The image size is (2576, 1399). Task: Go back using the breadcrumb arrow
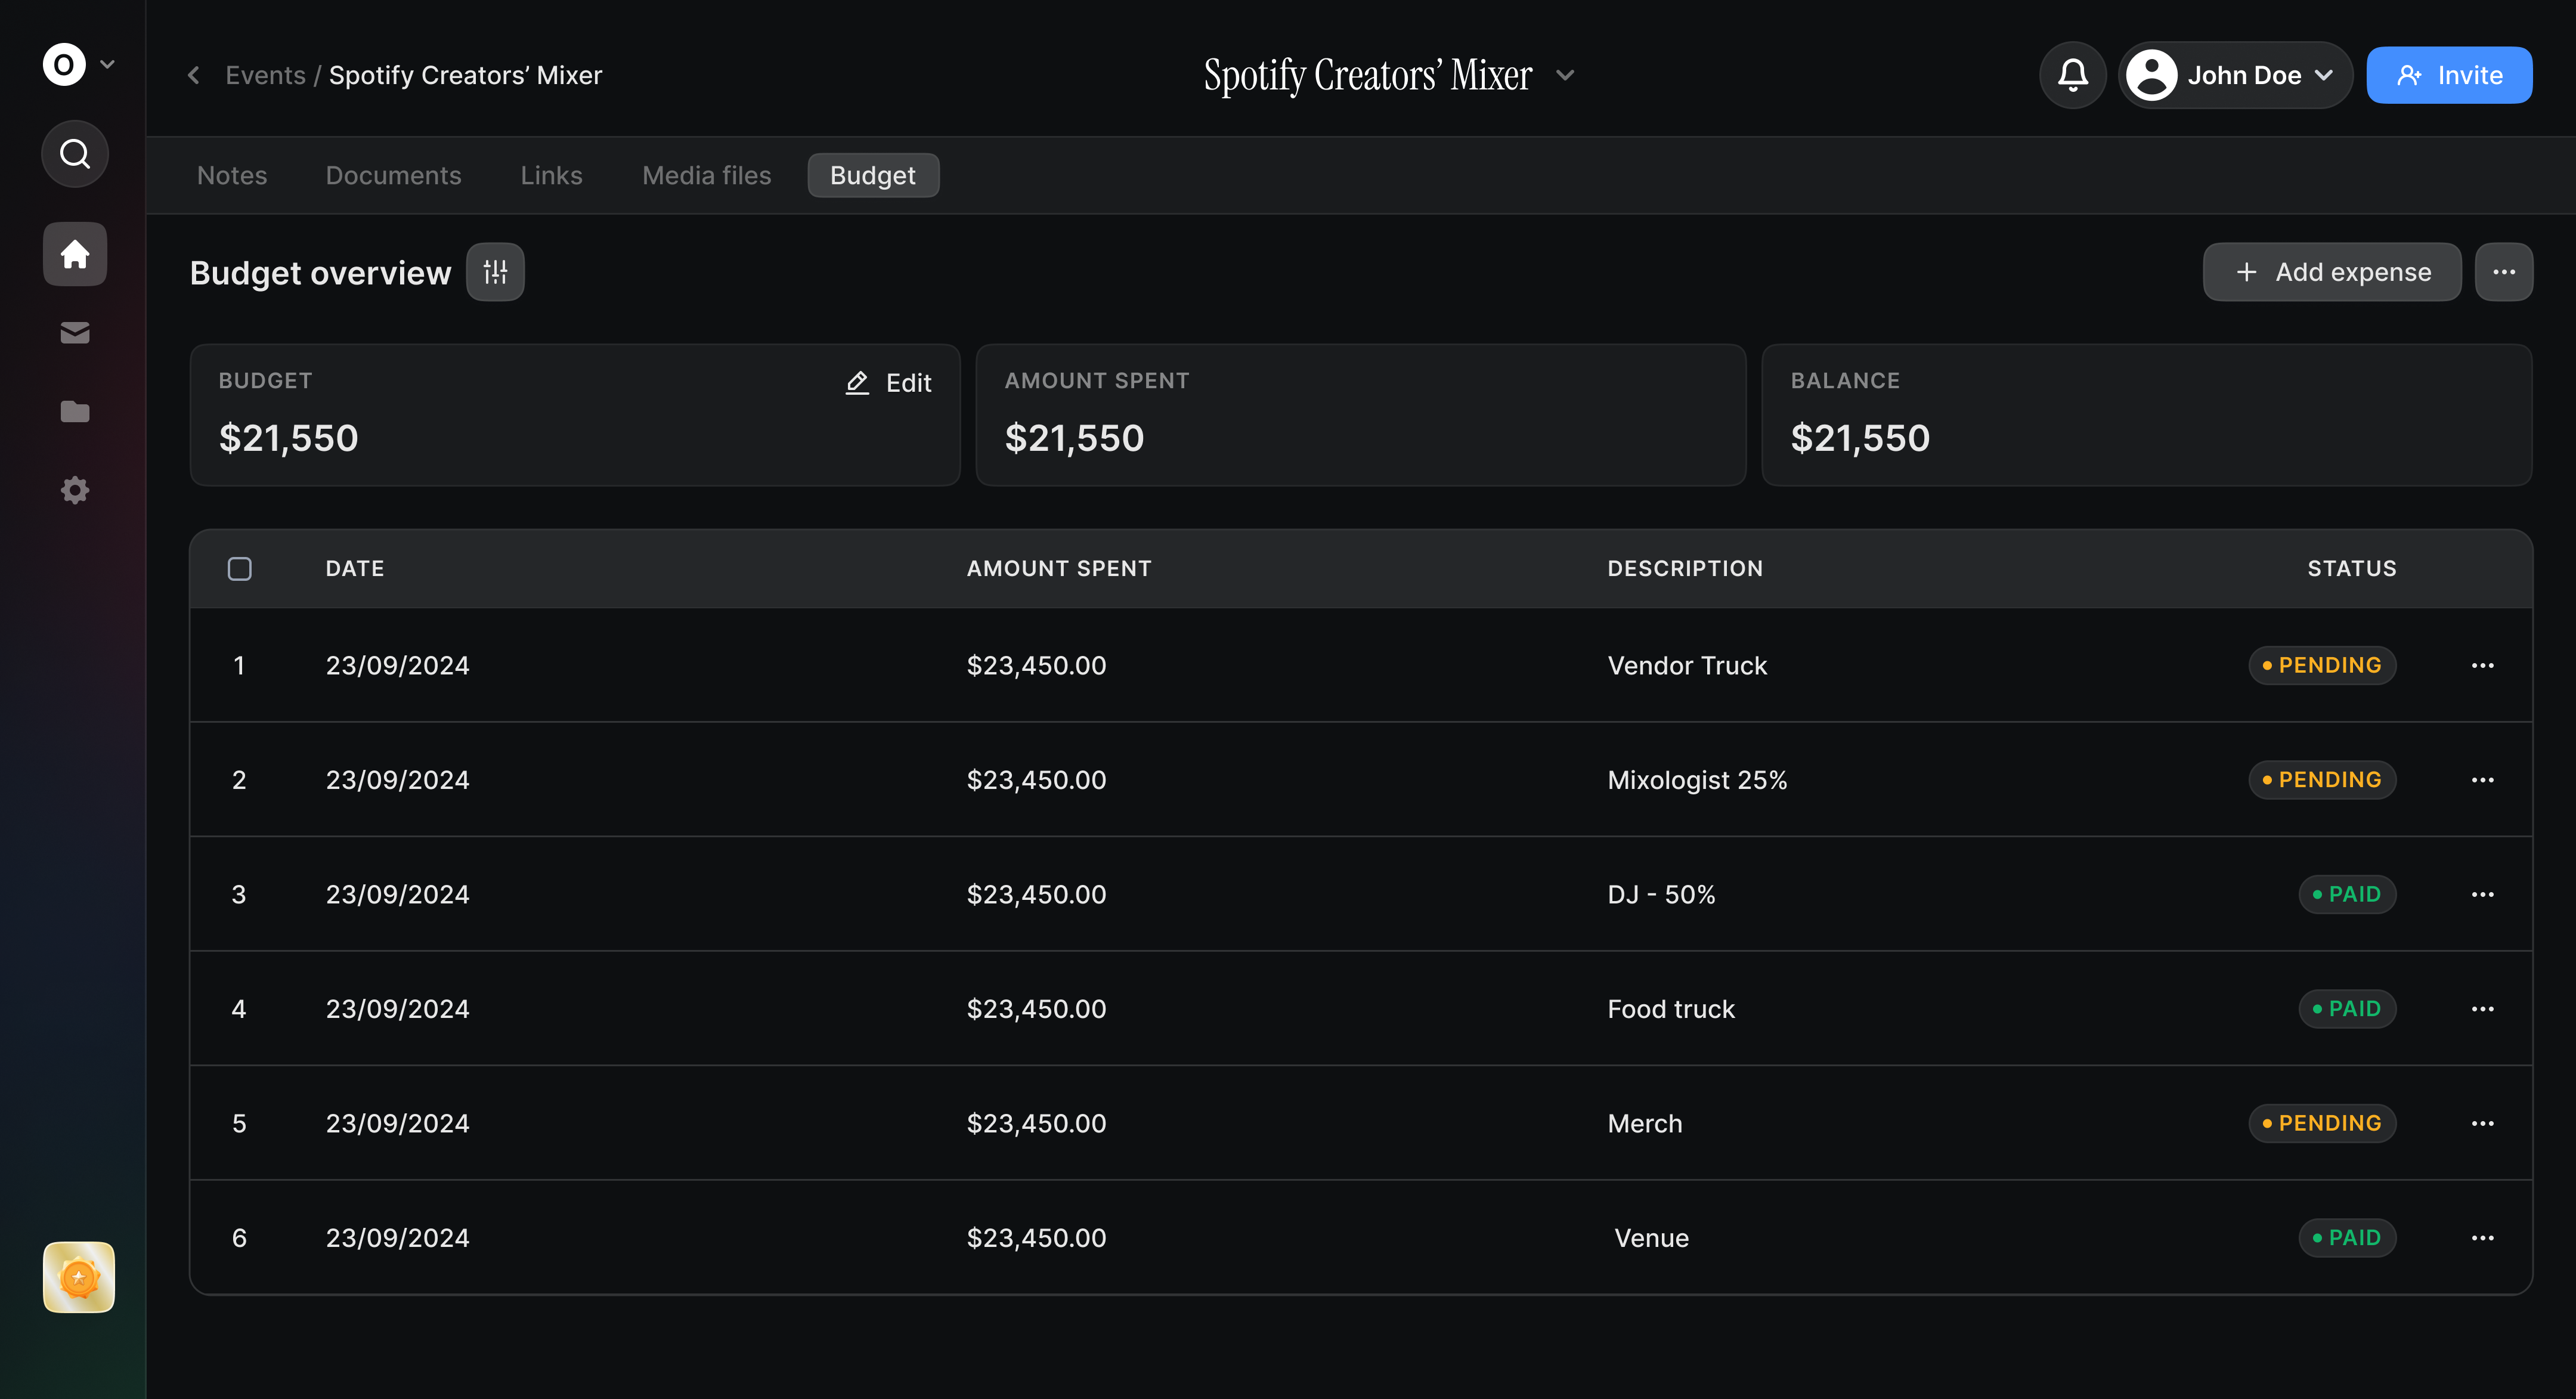(194, 75)
